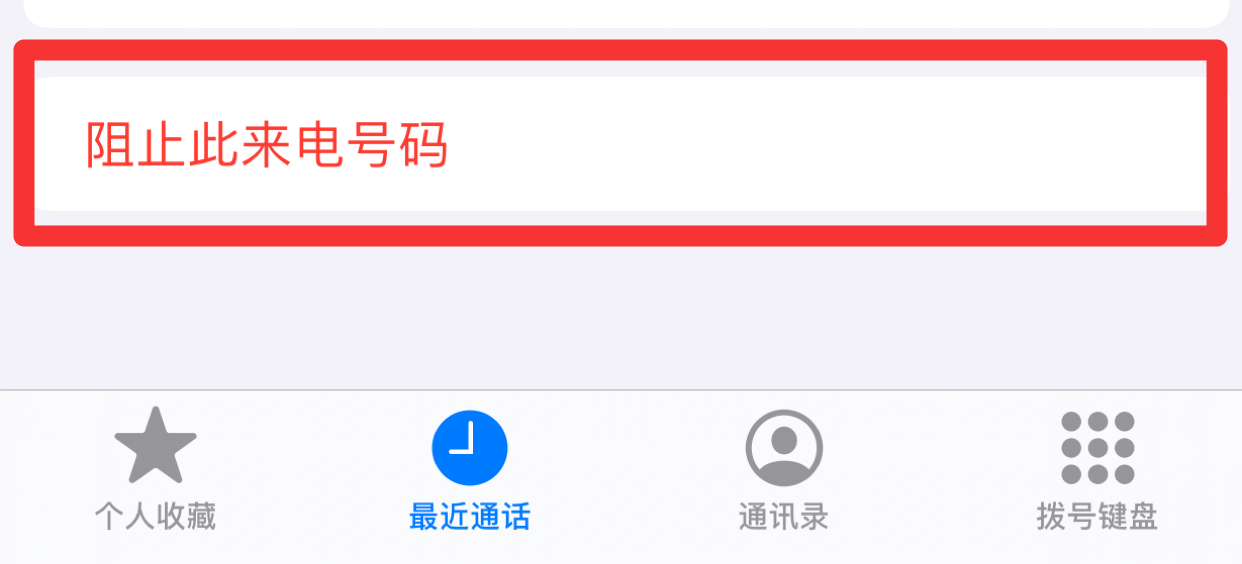Select the 最近通话 tab label
This screenshot has height=564, width=1242.
coord(470,517)
